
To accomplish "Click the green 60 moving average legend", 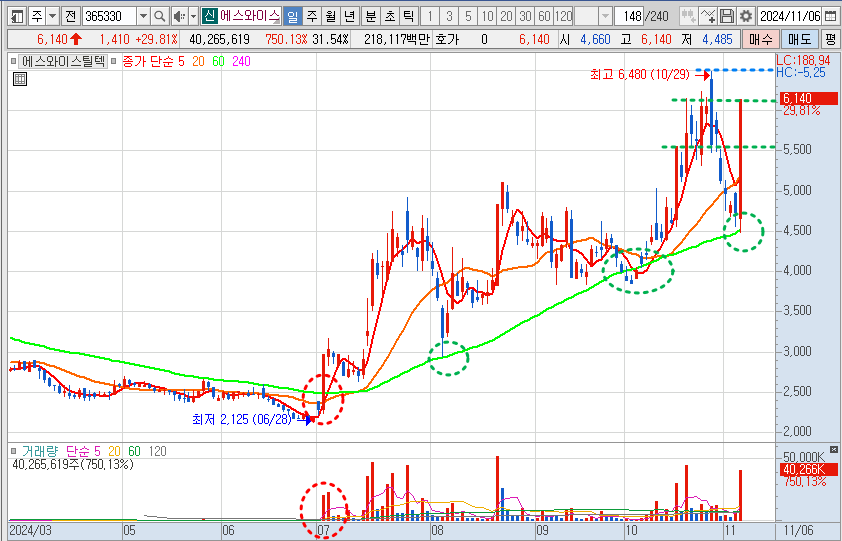I will pos(218,61).
